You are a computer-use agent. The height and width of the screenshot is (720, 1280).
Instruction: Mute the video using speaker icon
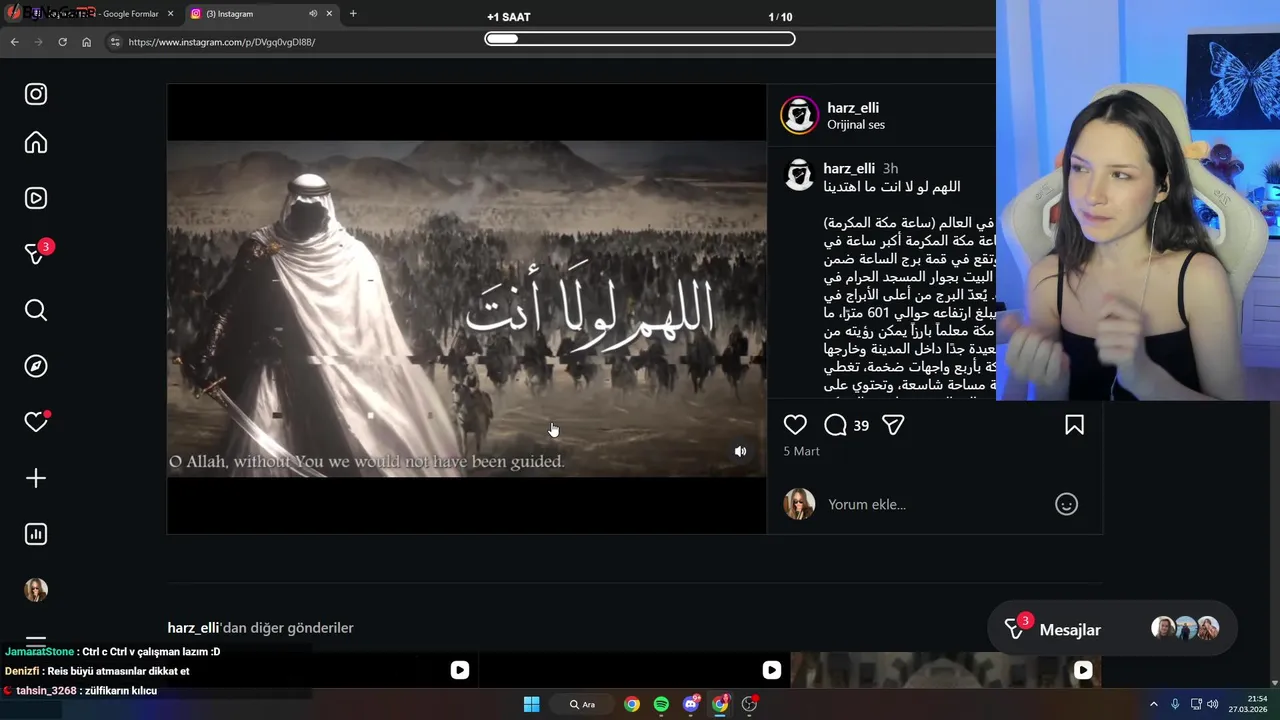[x=740, y=452]
